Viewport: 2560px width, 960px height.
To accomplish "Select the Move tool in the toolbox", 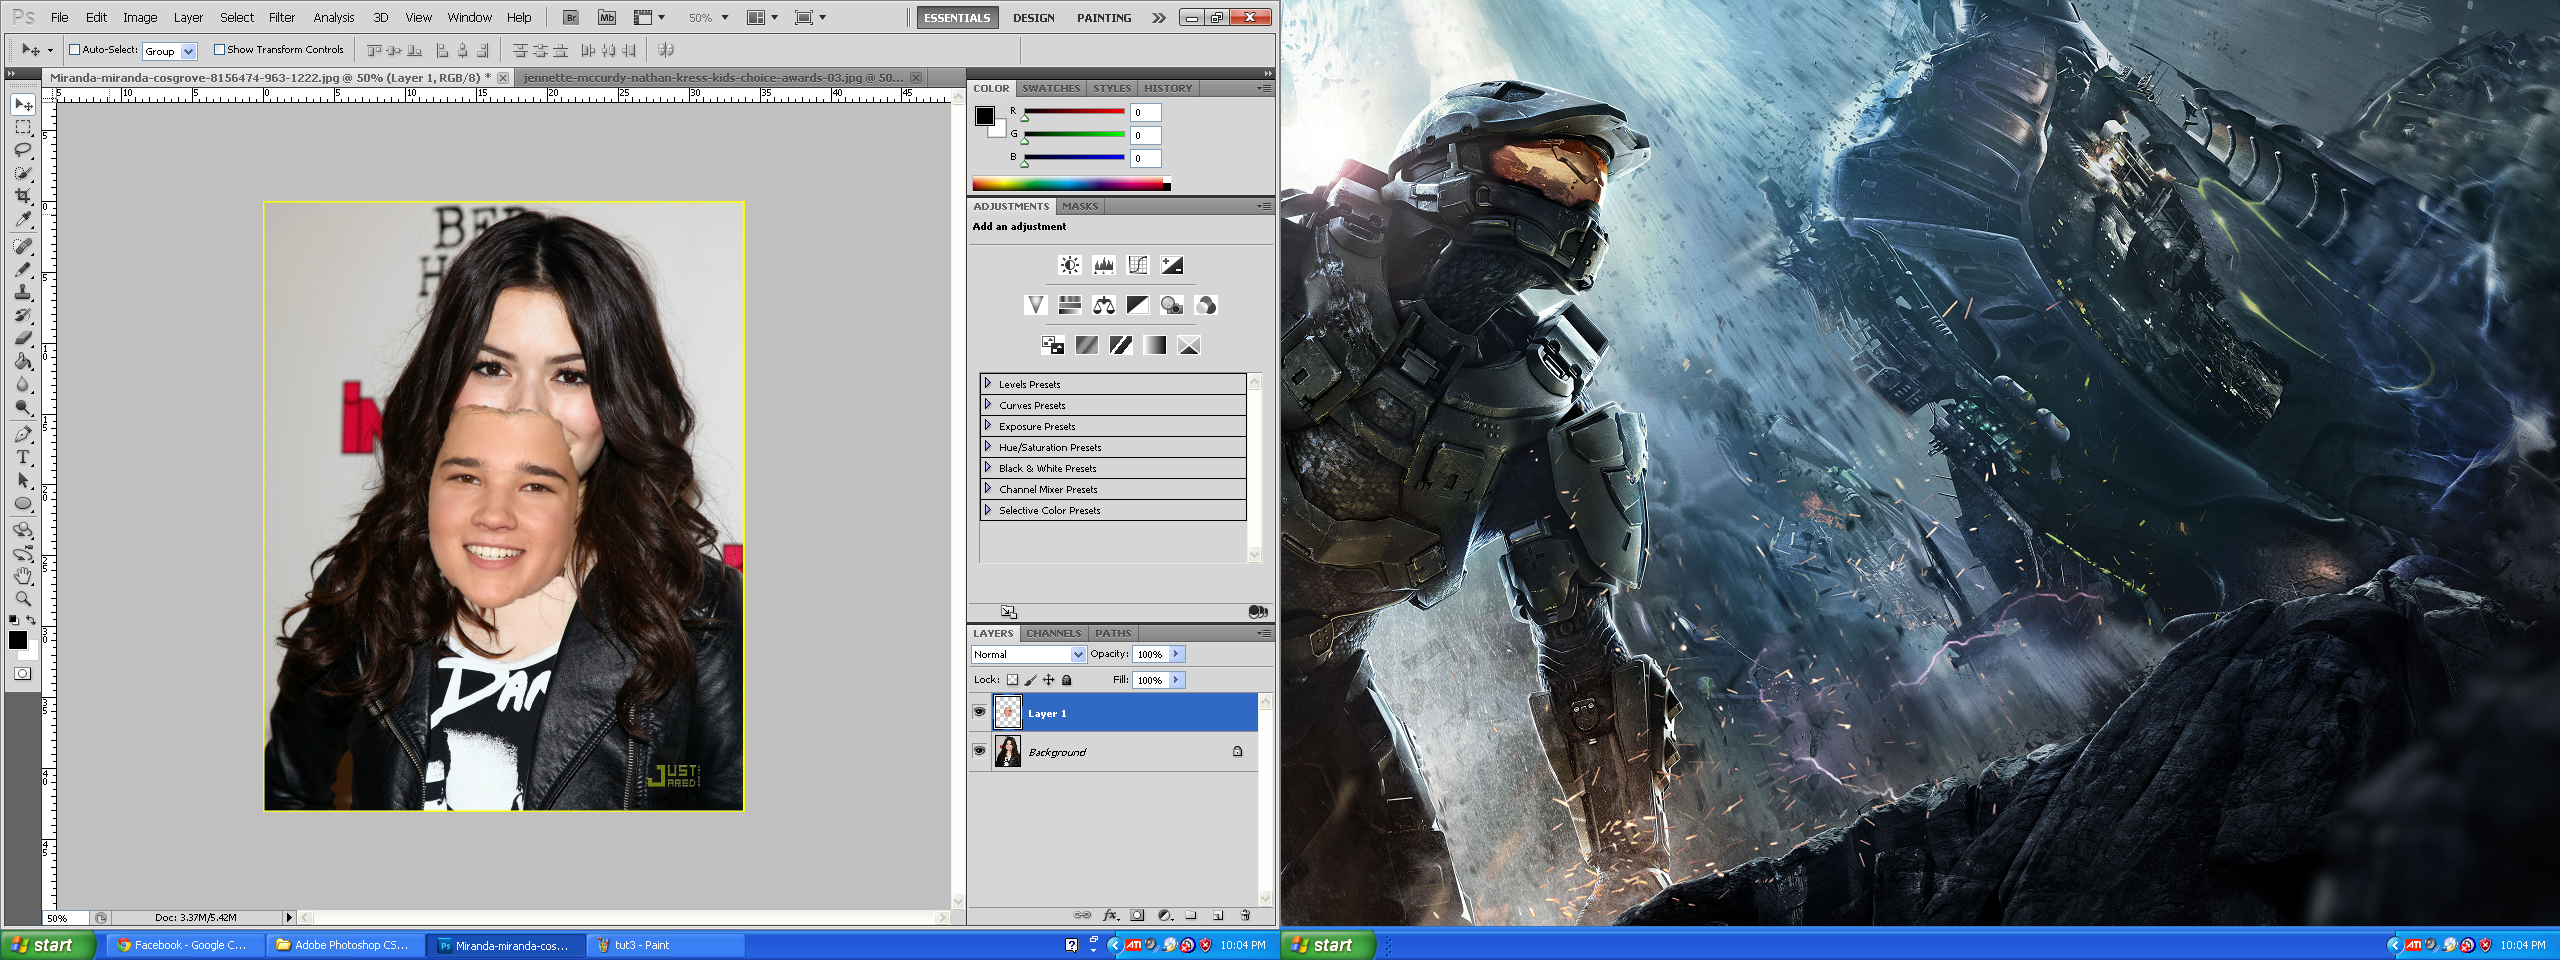I will [23, 104].
